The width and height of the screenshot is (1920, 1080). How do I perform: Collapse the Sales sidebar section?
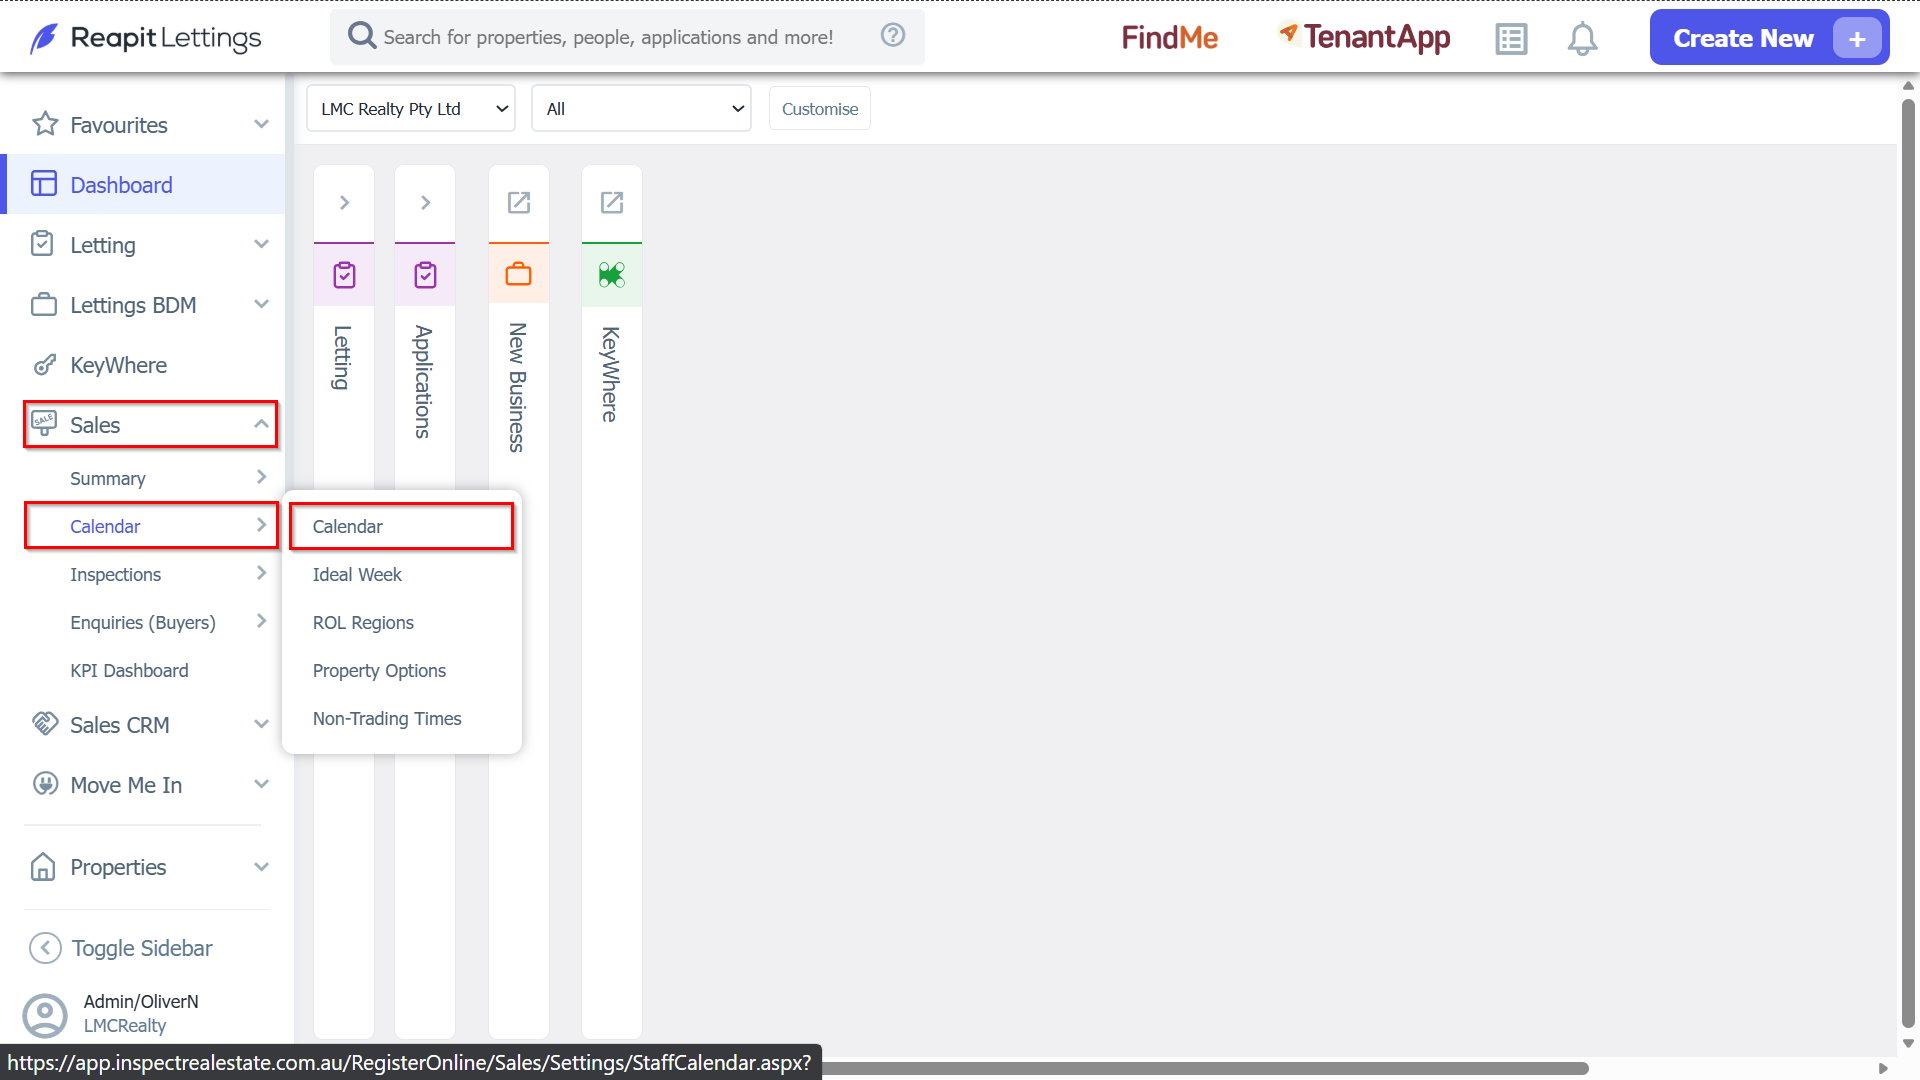coord(150,425)
